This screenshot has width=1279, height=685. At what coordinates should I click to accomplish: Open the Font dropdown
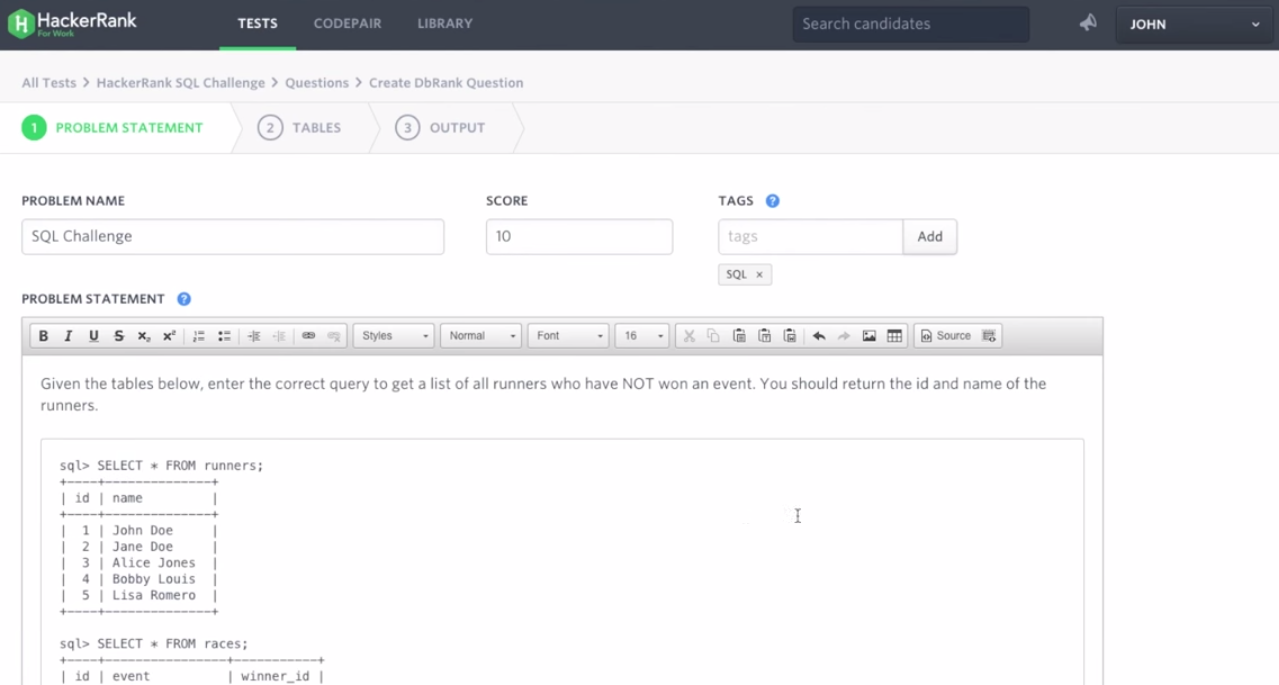point(568,336)
